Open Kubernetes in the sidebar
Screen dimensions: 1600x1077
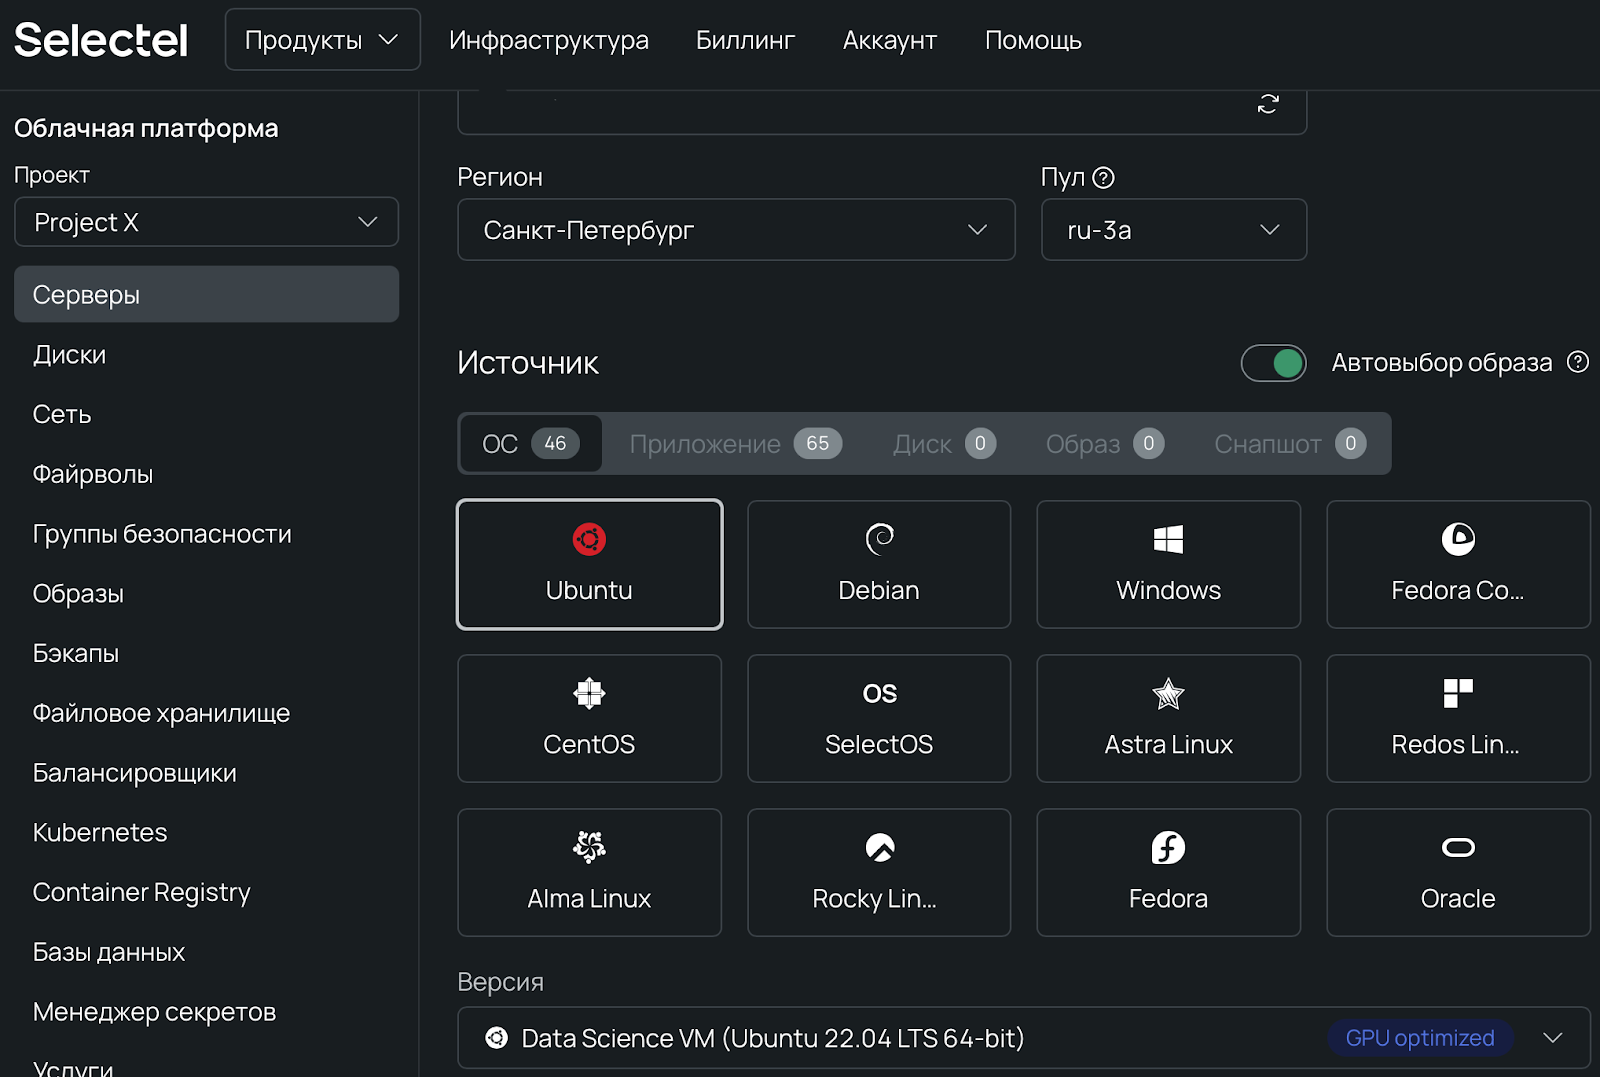click(100, 832)
